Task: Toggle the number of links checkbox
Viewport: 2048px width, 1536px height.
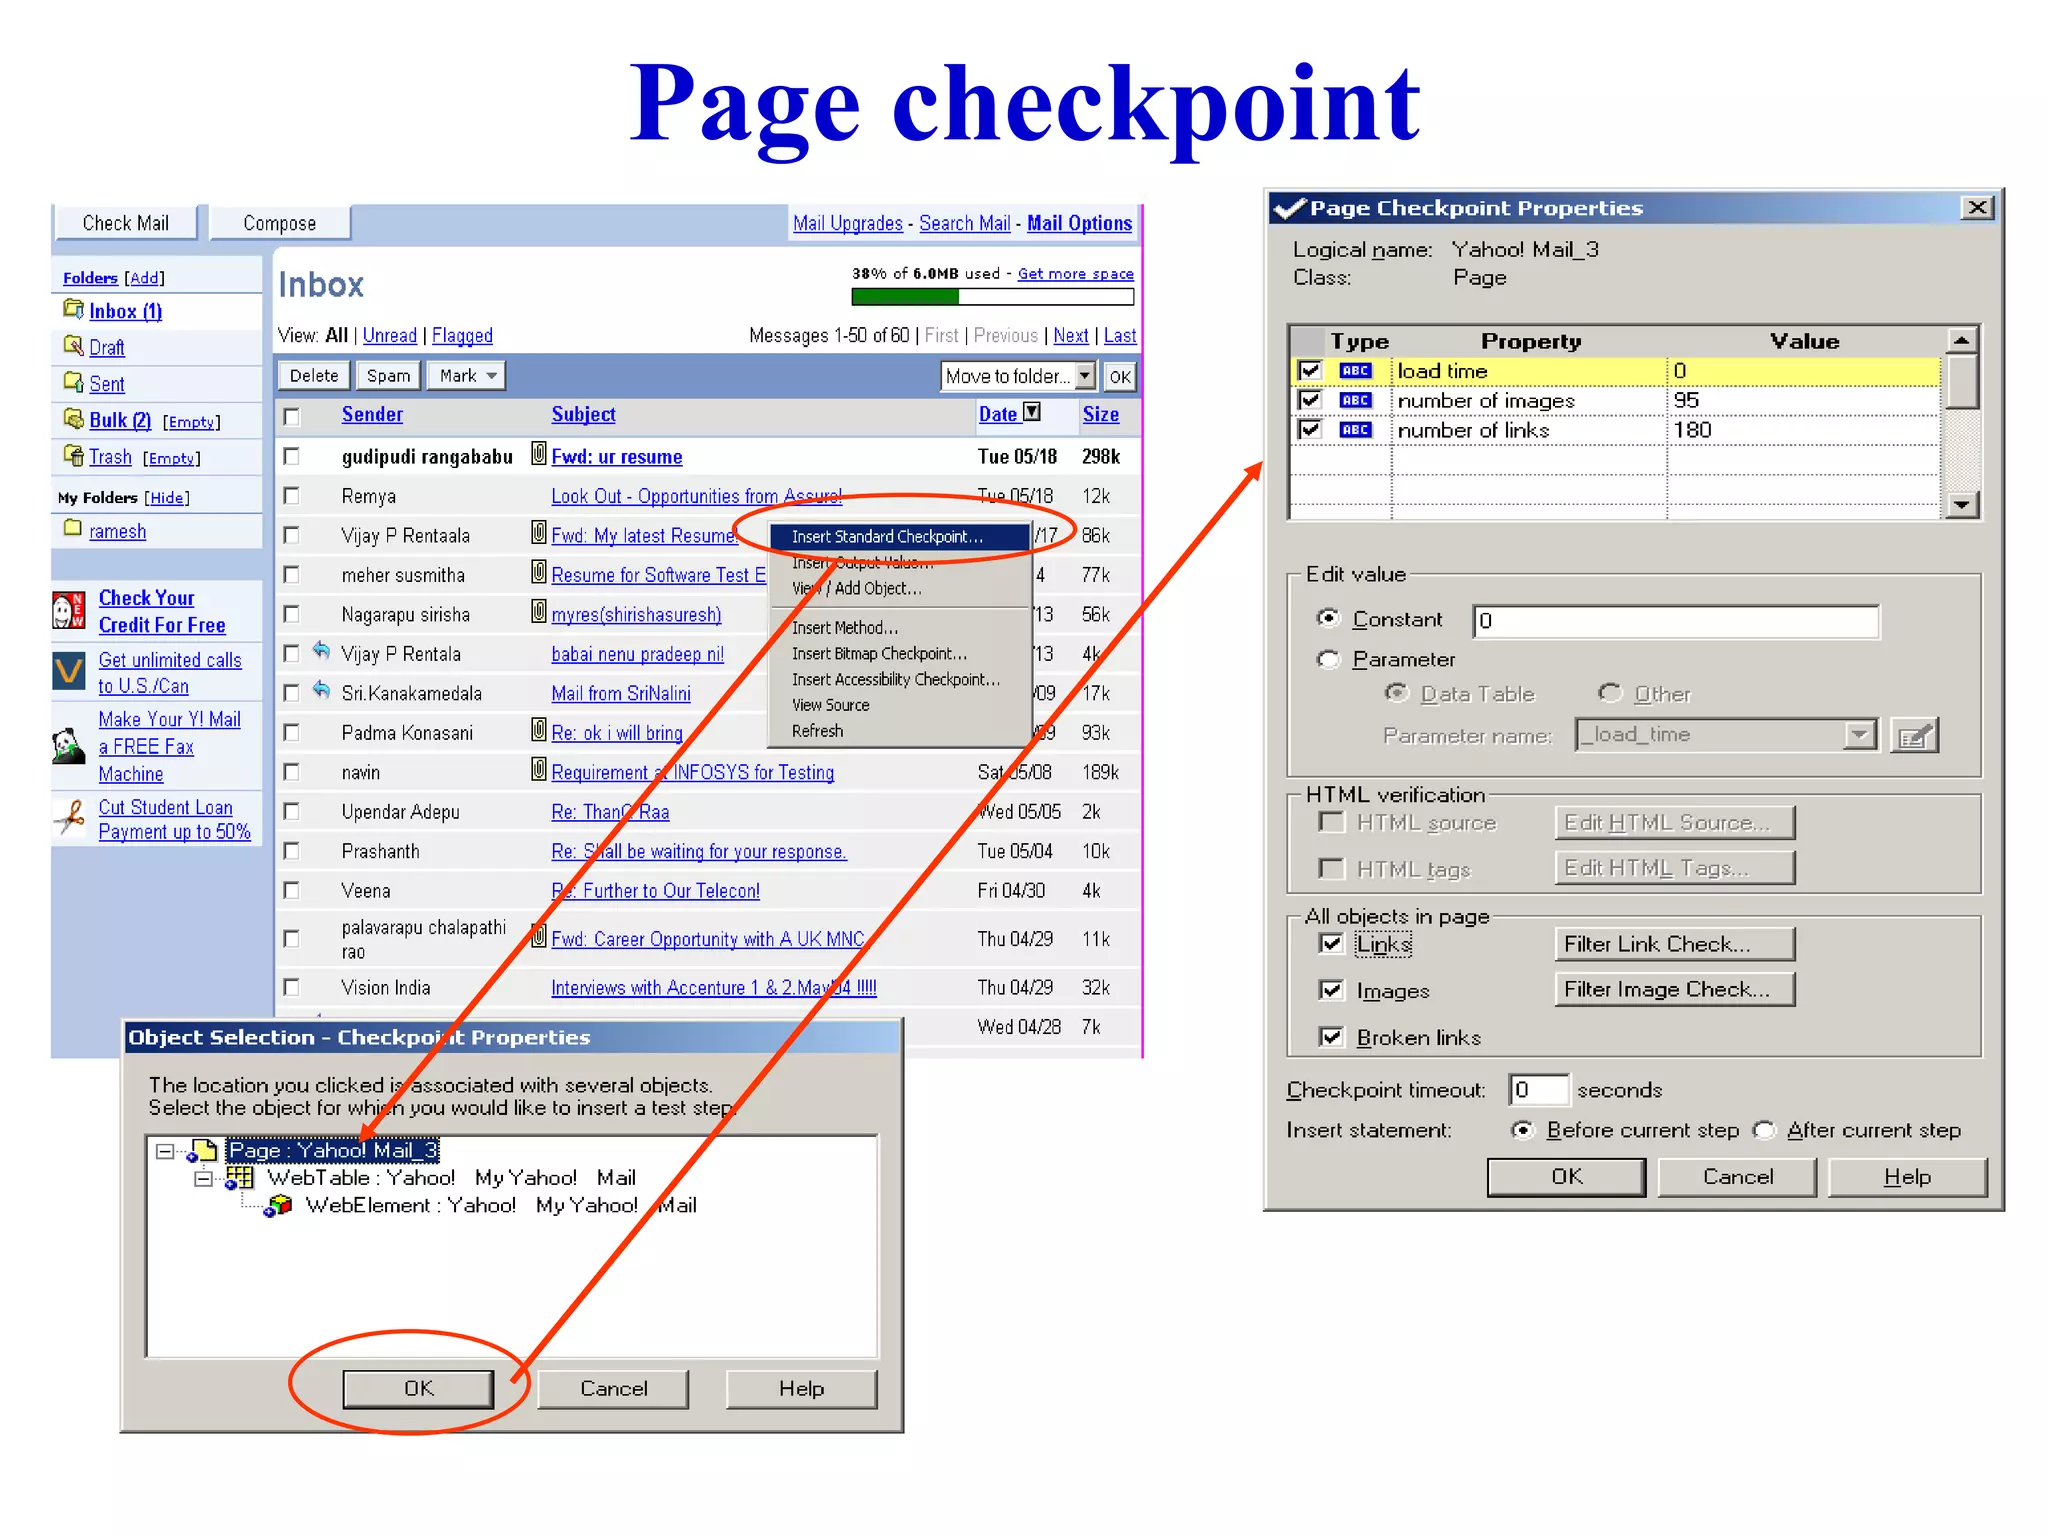Action: (x=1309, y=430)
